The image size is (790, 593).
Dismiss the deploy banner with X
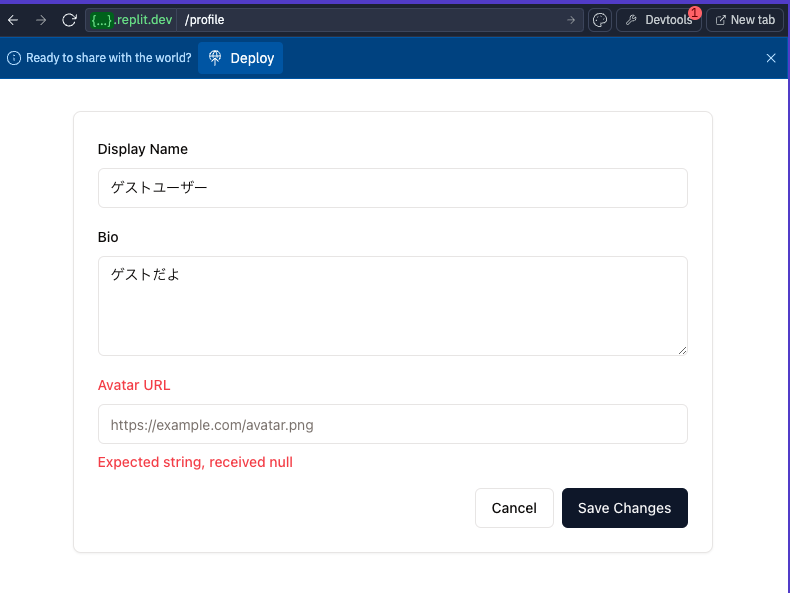click(771, 58)
